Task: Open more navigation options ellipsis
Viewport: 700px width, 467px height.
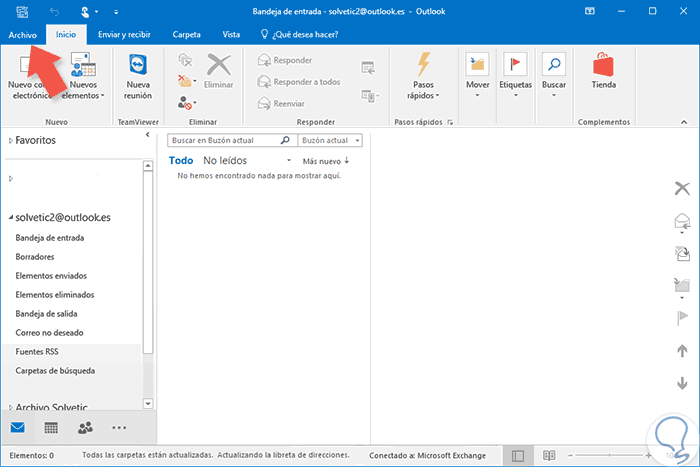Action: coord(119,428)
